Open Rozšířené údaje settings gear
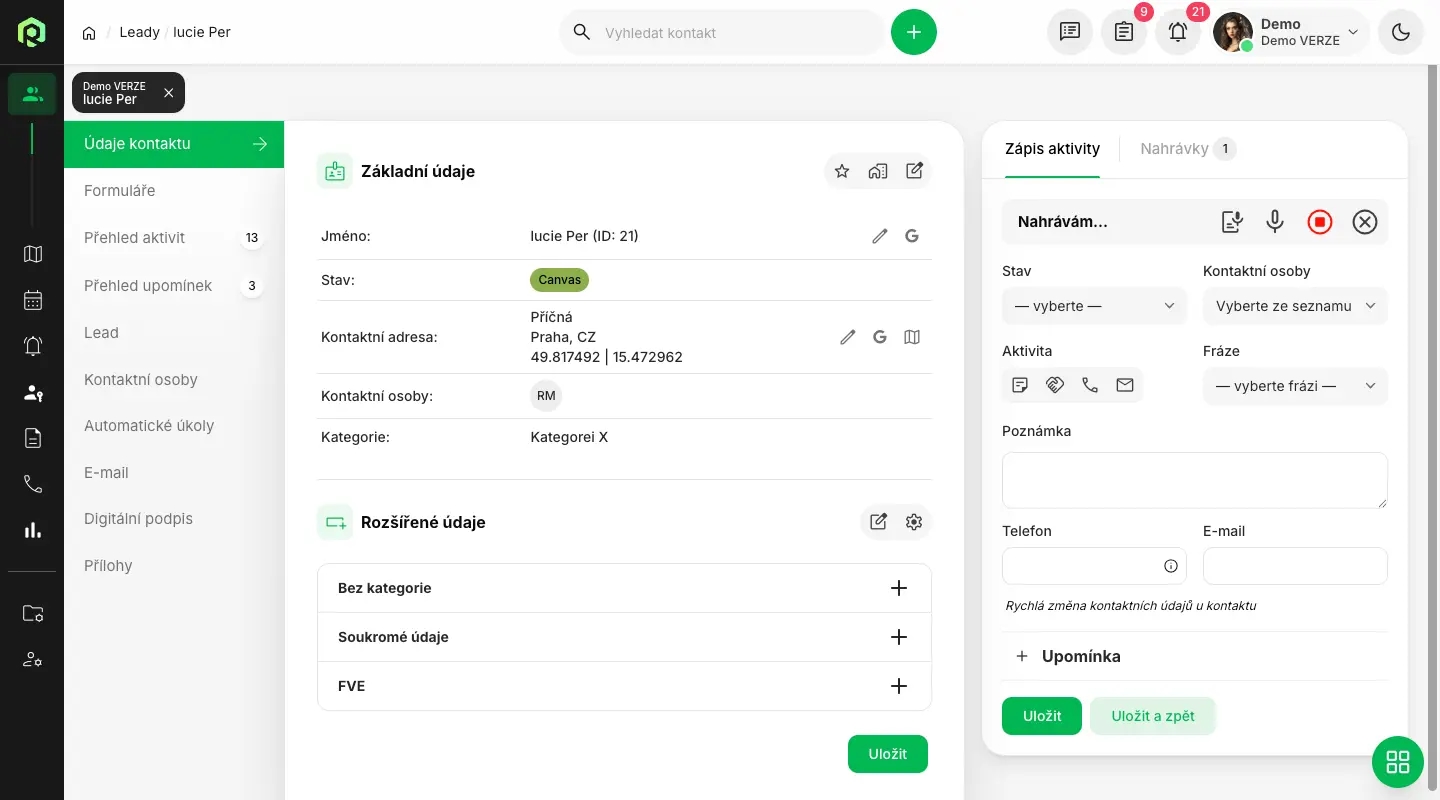Image resolution: width=1440 pixels, height=800 pixels. coord(914,522)
